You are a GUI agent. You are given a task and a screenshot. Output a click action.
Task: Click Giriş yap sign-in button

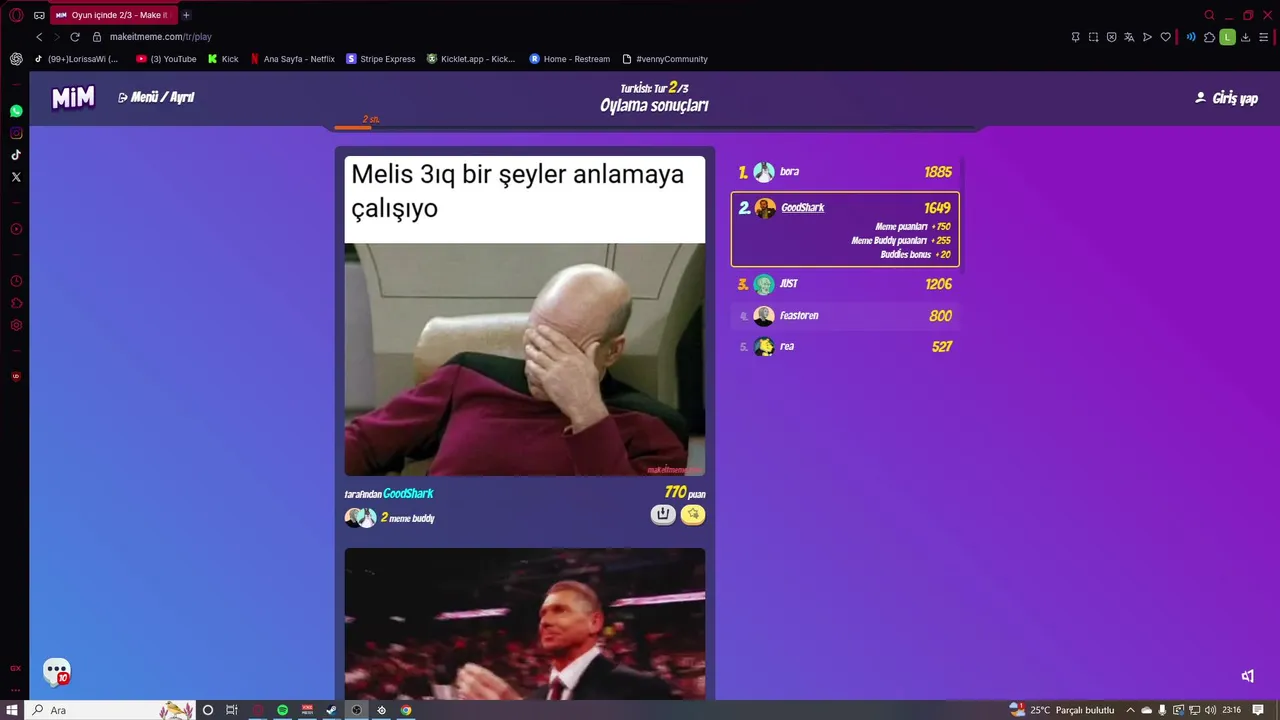coord(1226,98)
